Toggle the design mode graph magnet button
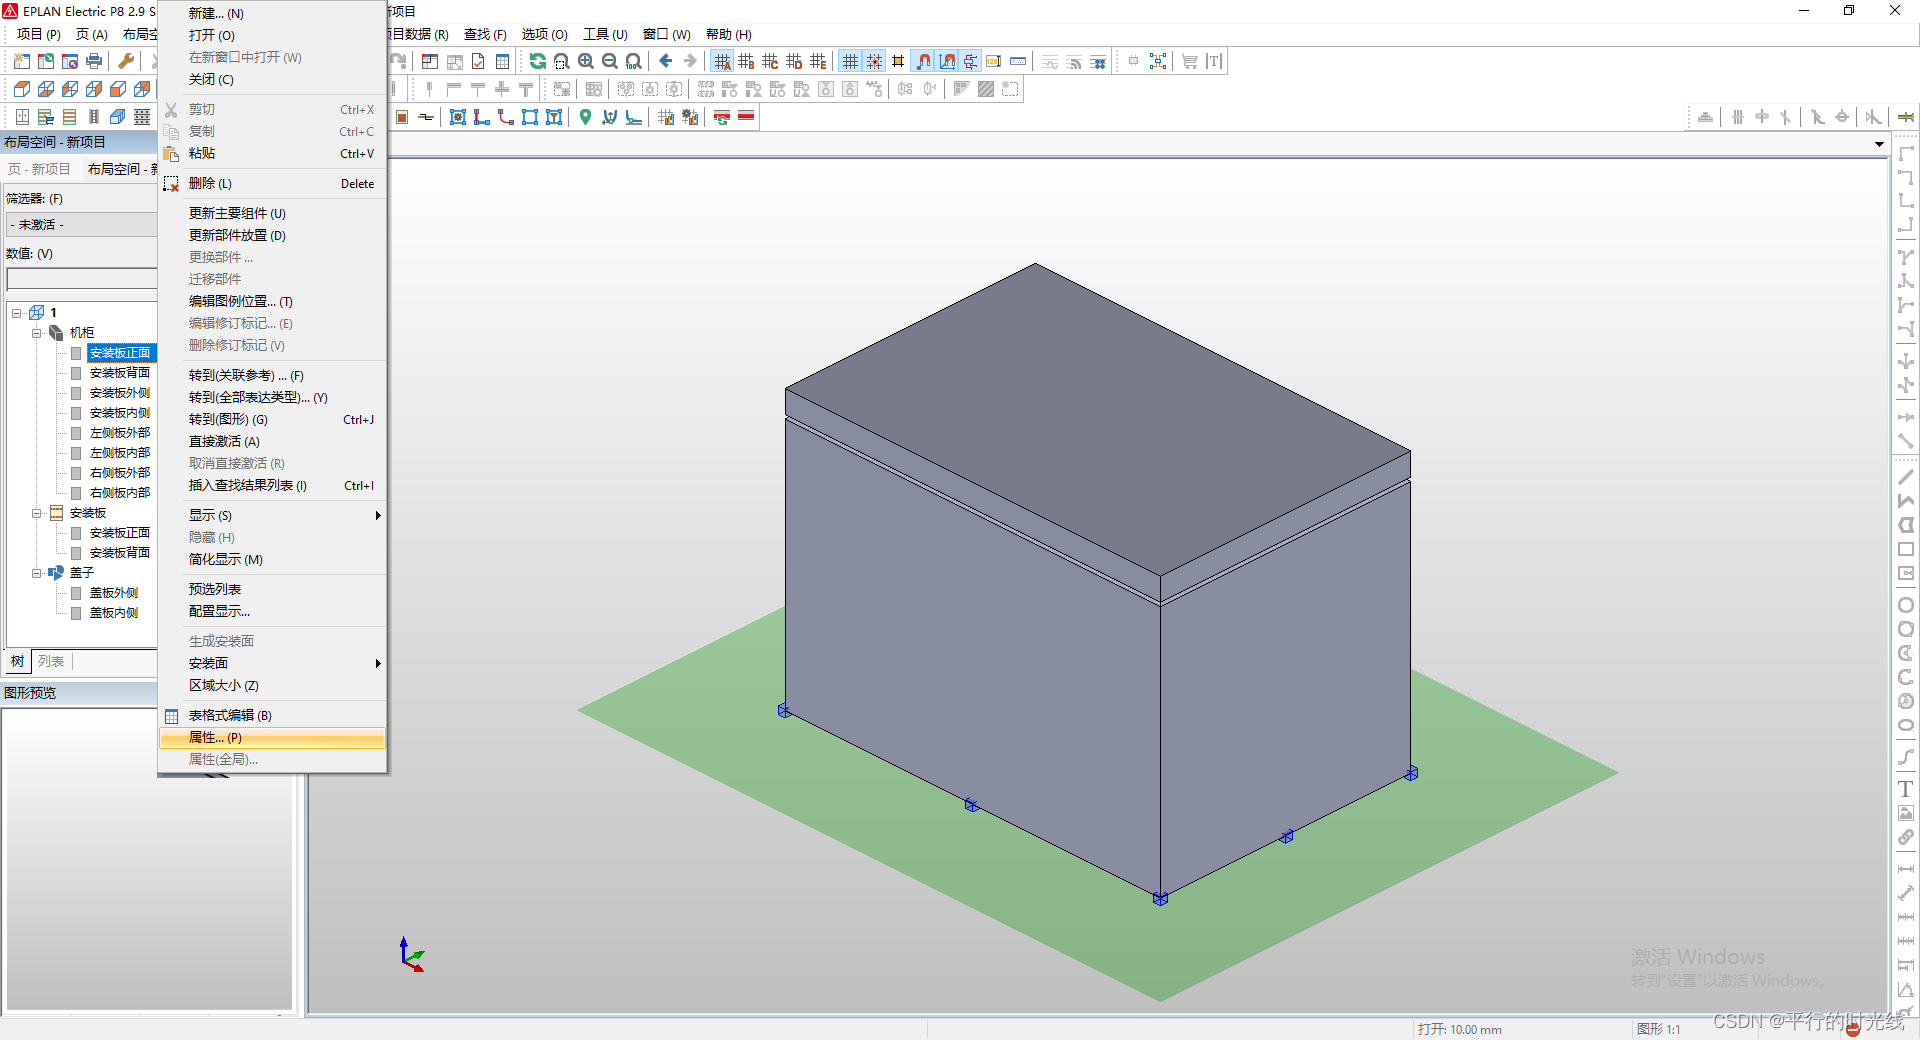 tap(947, 62)
